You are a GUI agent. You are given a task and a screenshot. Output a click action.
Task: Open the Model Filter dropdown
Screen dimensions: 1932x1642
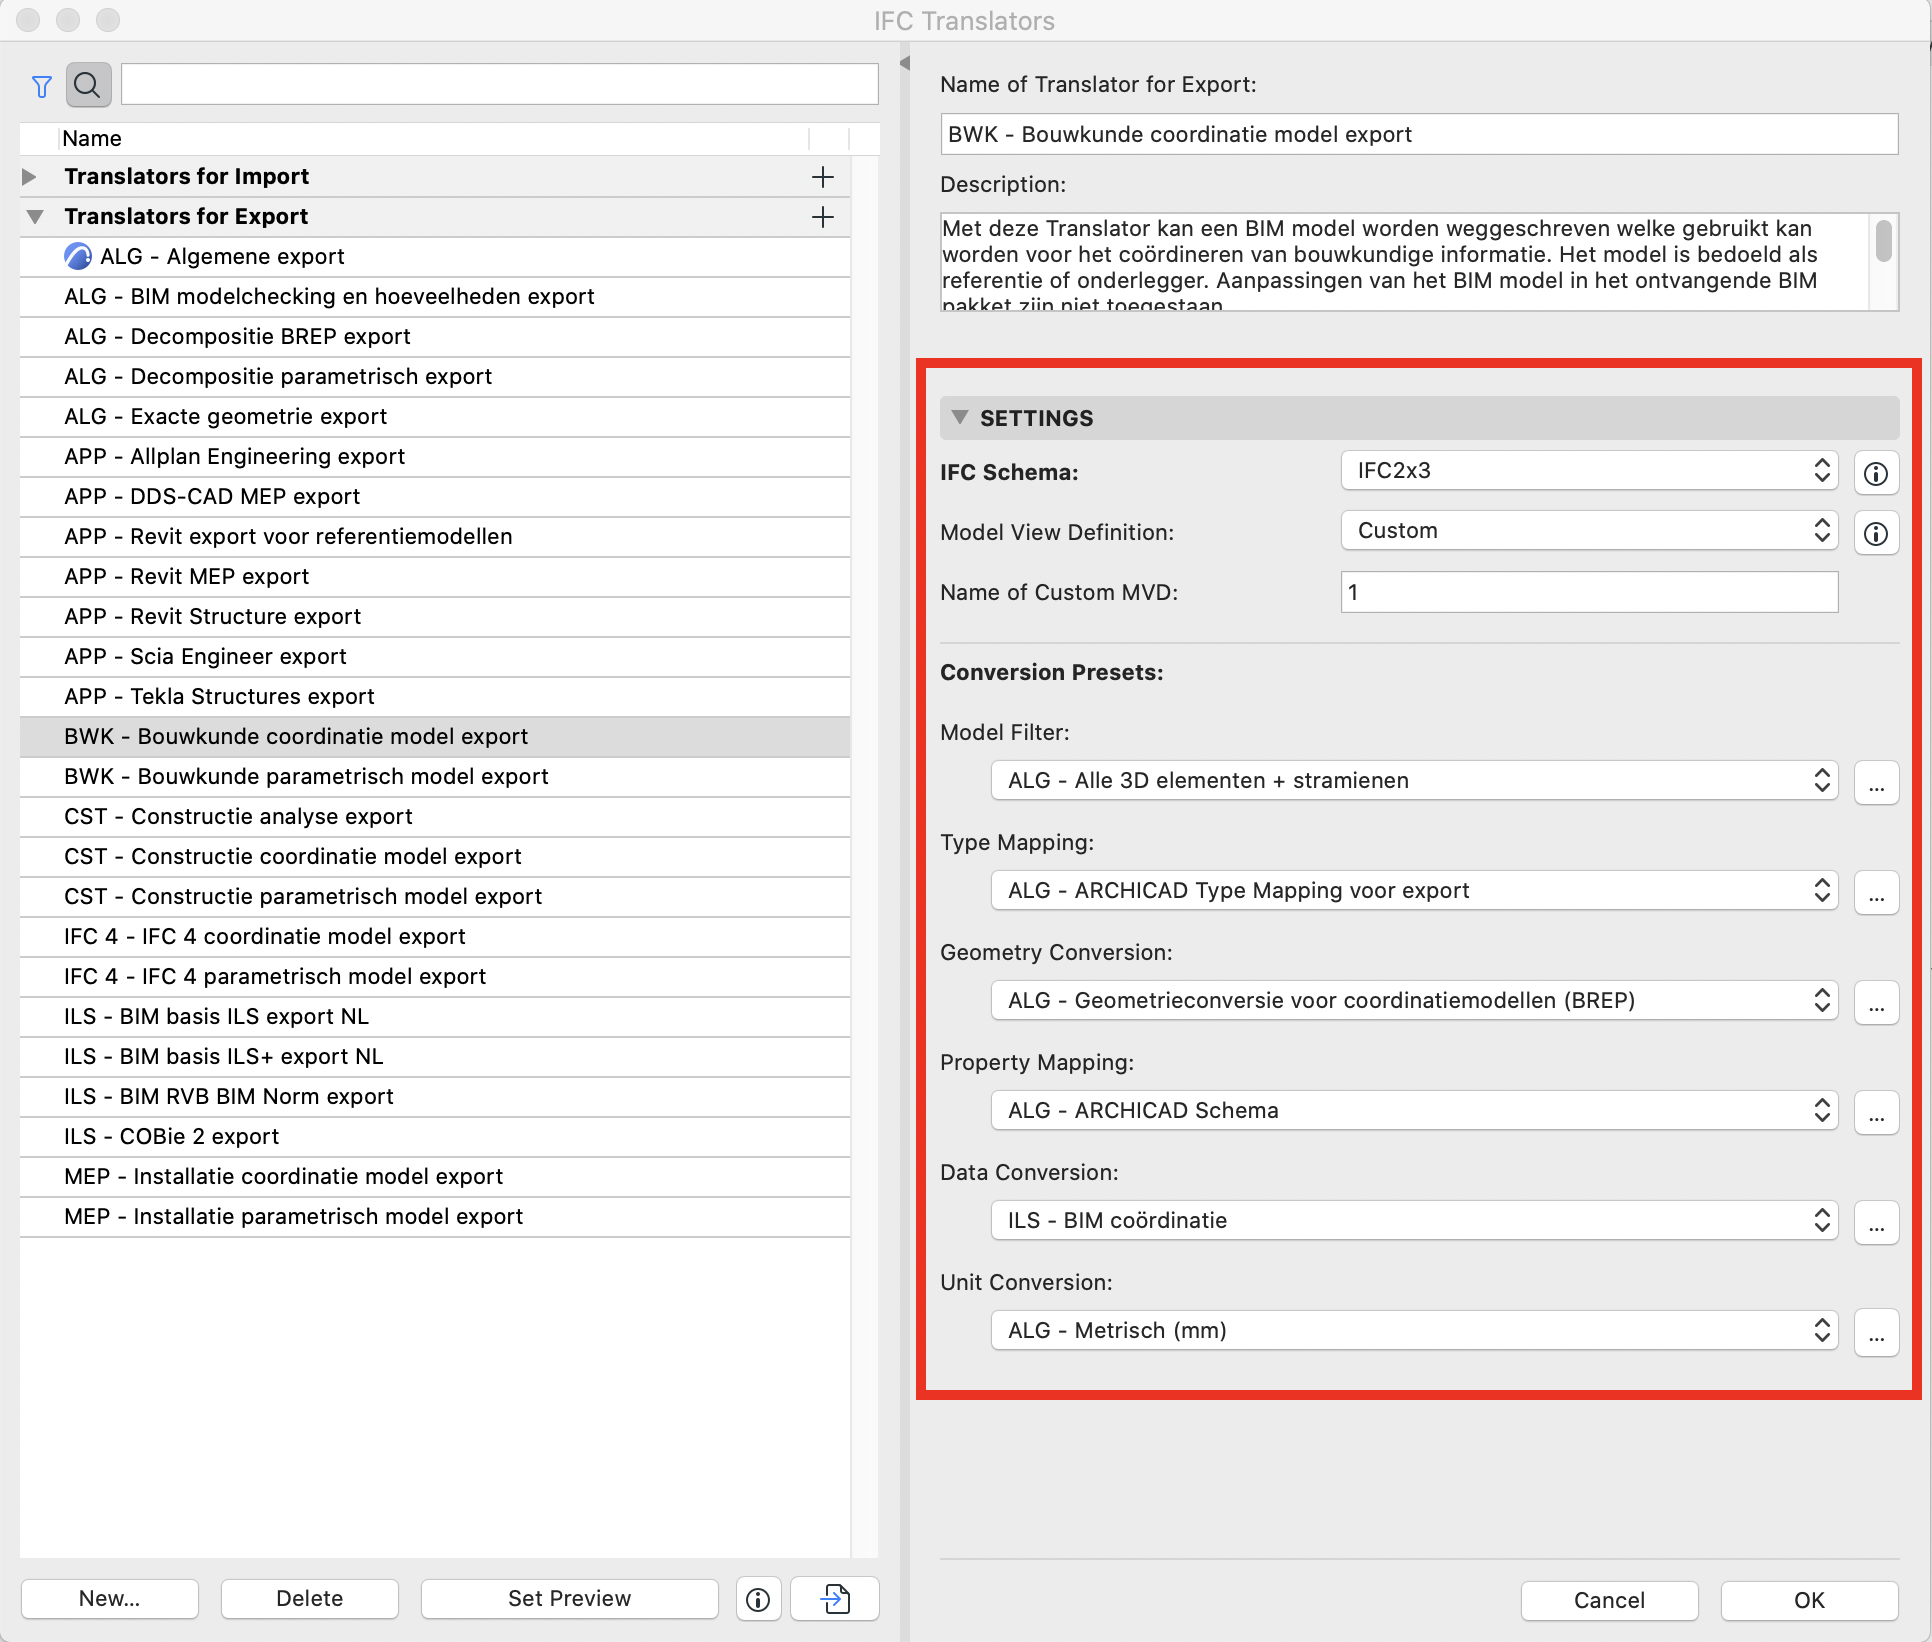click(1414, 781)
